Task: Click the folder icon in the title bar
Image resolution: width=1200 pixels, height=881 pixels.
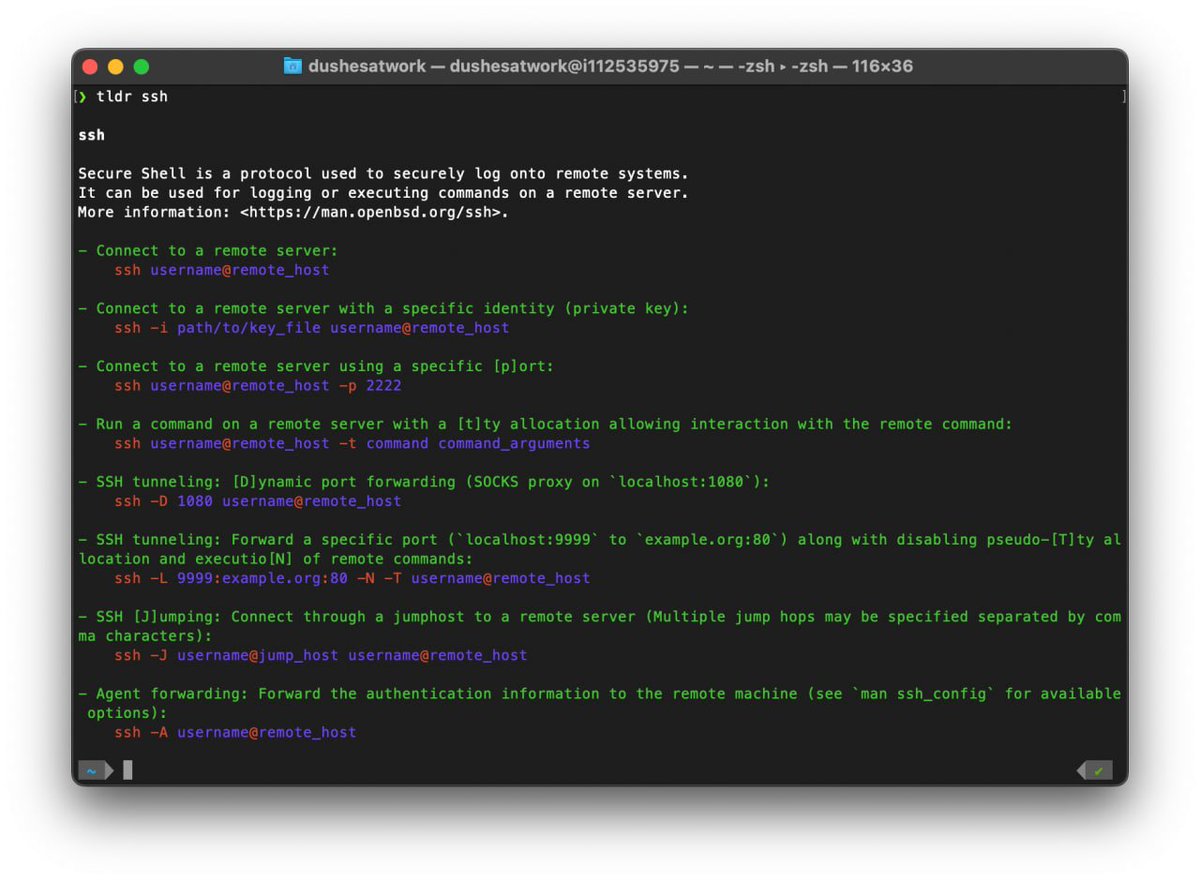Action: (292, 67)
